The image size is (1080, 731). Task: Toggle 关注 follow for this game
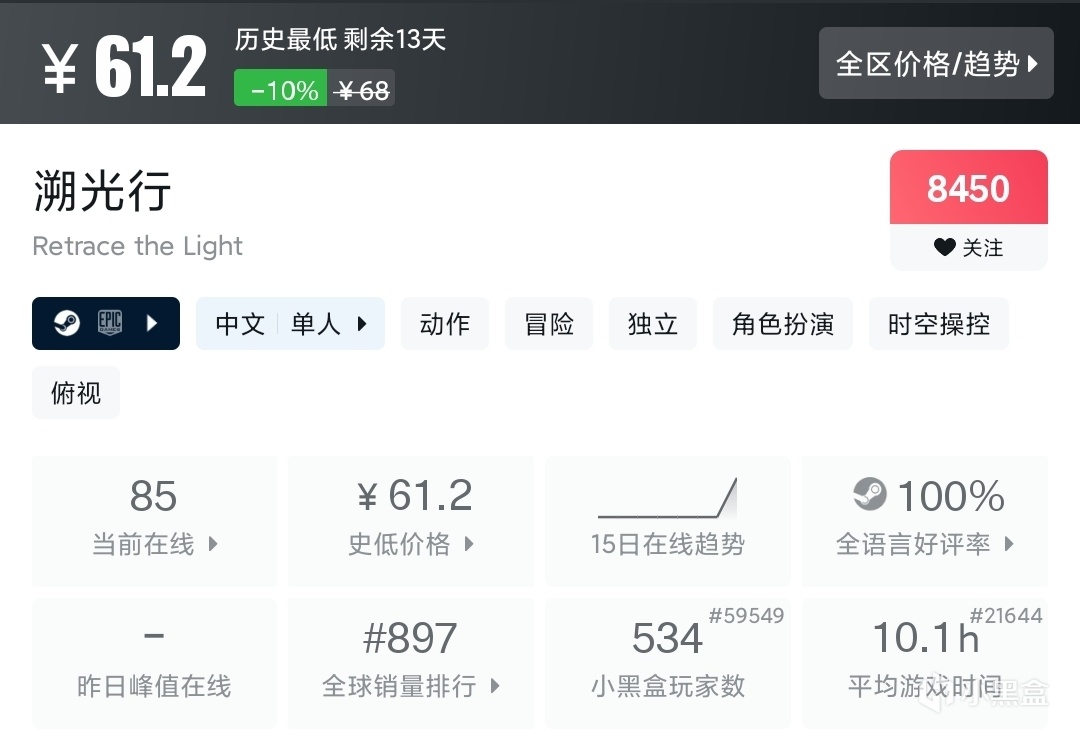pyautogui.click(x=968, y=247)
